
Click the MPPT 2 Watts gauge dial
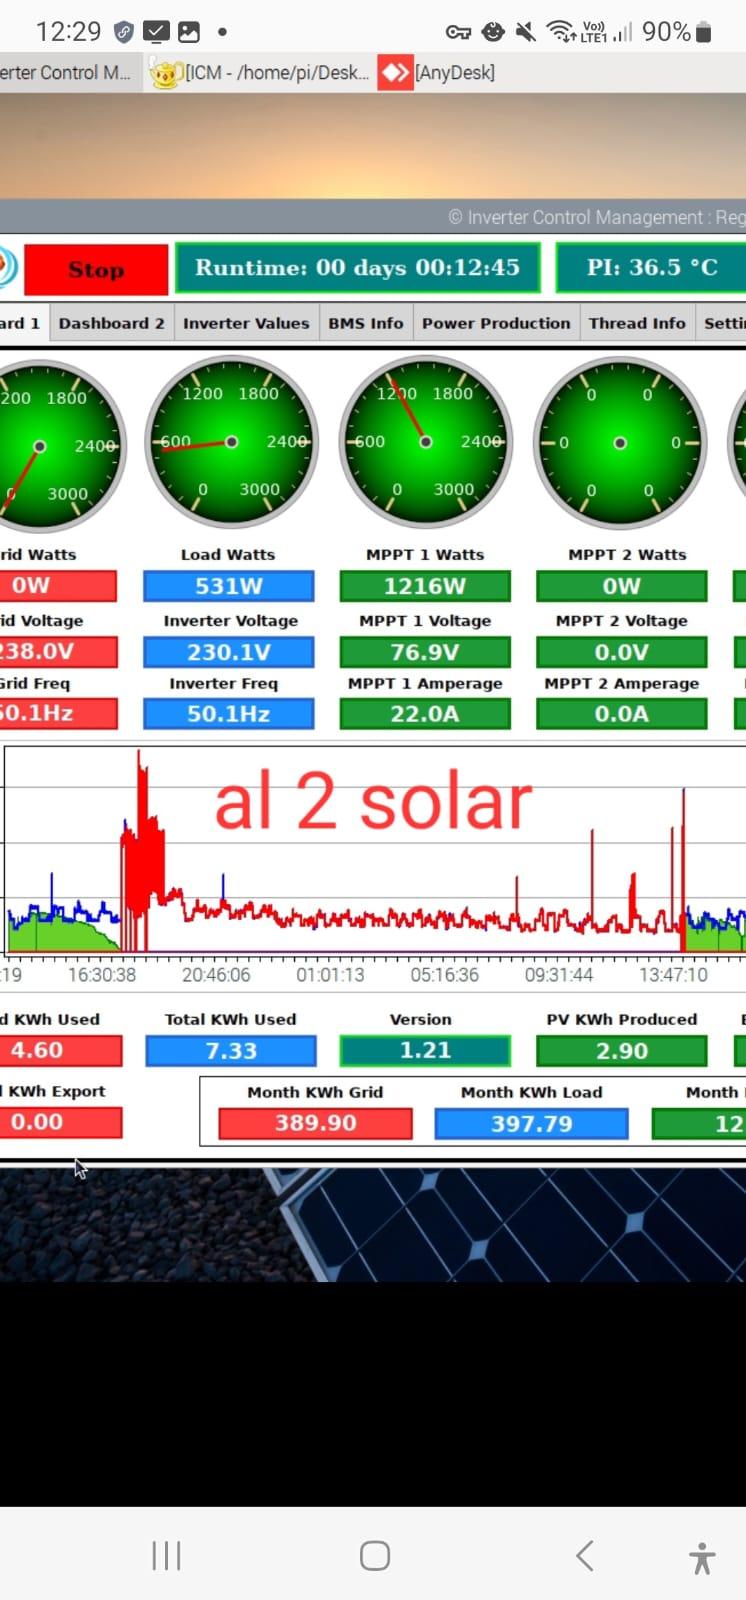[620, 442]
